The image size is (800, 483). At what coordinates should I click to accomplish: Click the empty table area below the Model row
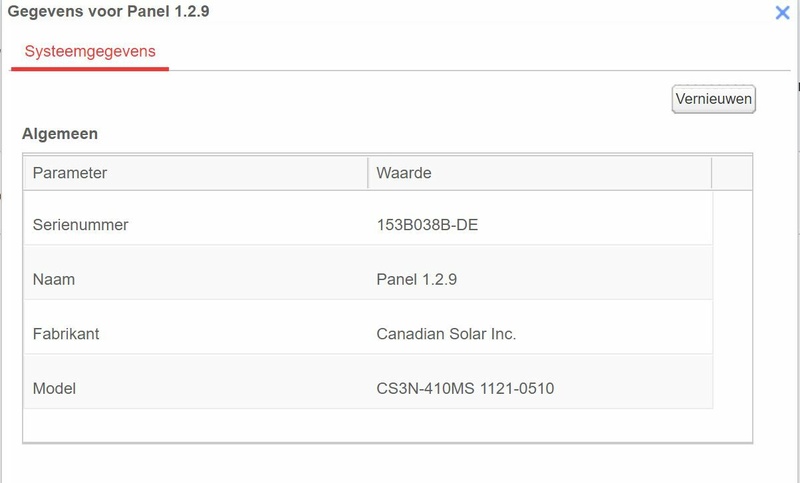tap(368, 424)
